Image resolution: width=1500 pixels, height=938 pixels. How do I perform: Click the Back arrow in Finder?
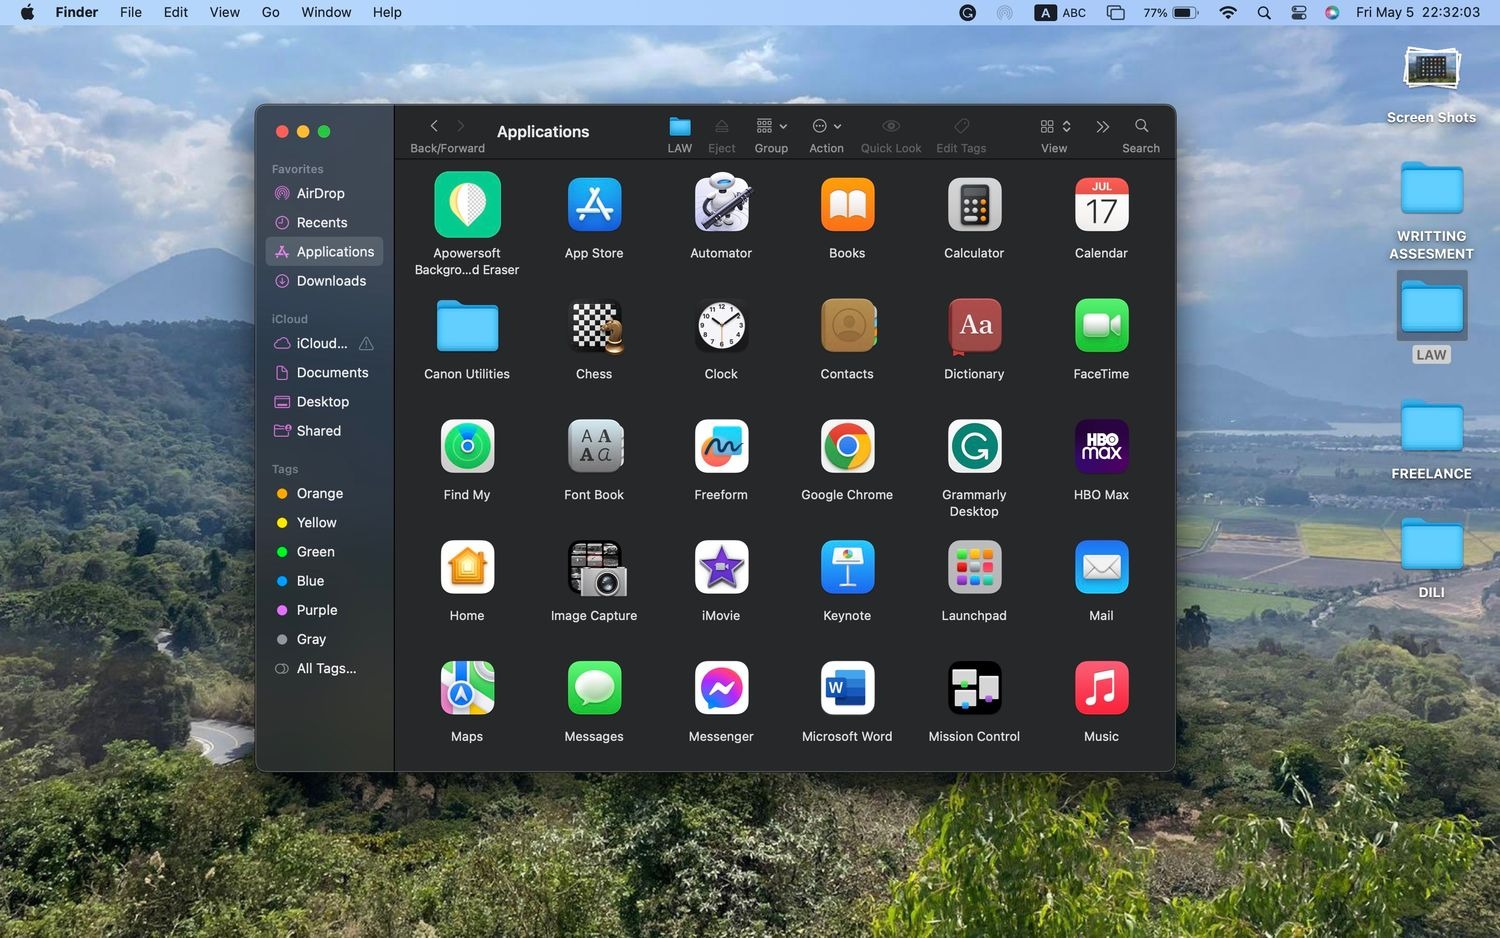(434, 126)
